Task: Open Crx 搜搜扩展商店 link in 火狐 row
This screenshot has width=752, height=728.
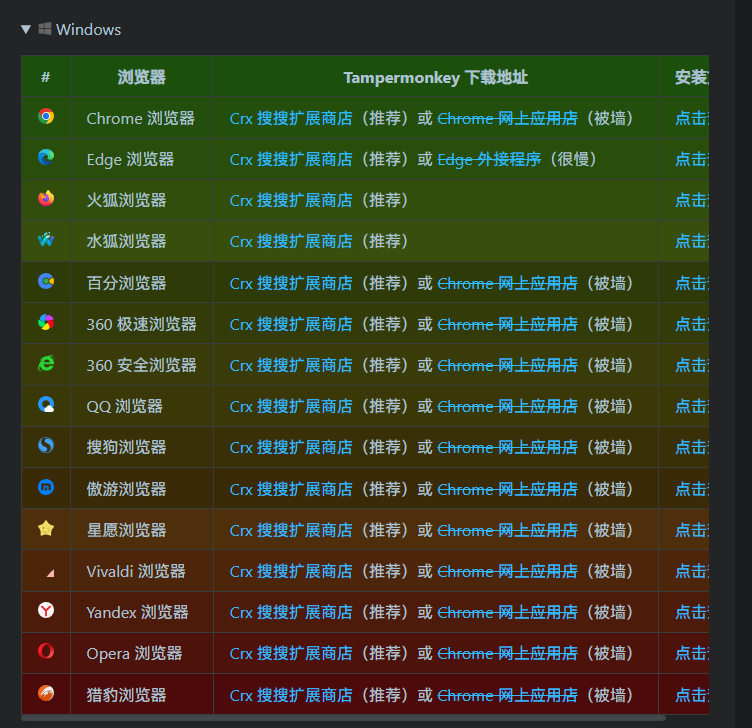Action: (x=291, y=200)
